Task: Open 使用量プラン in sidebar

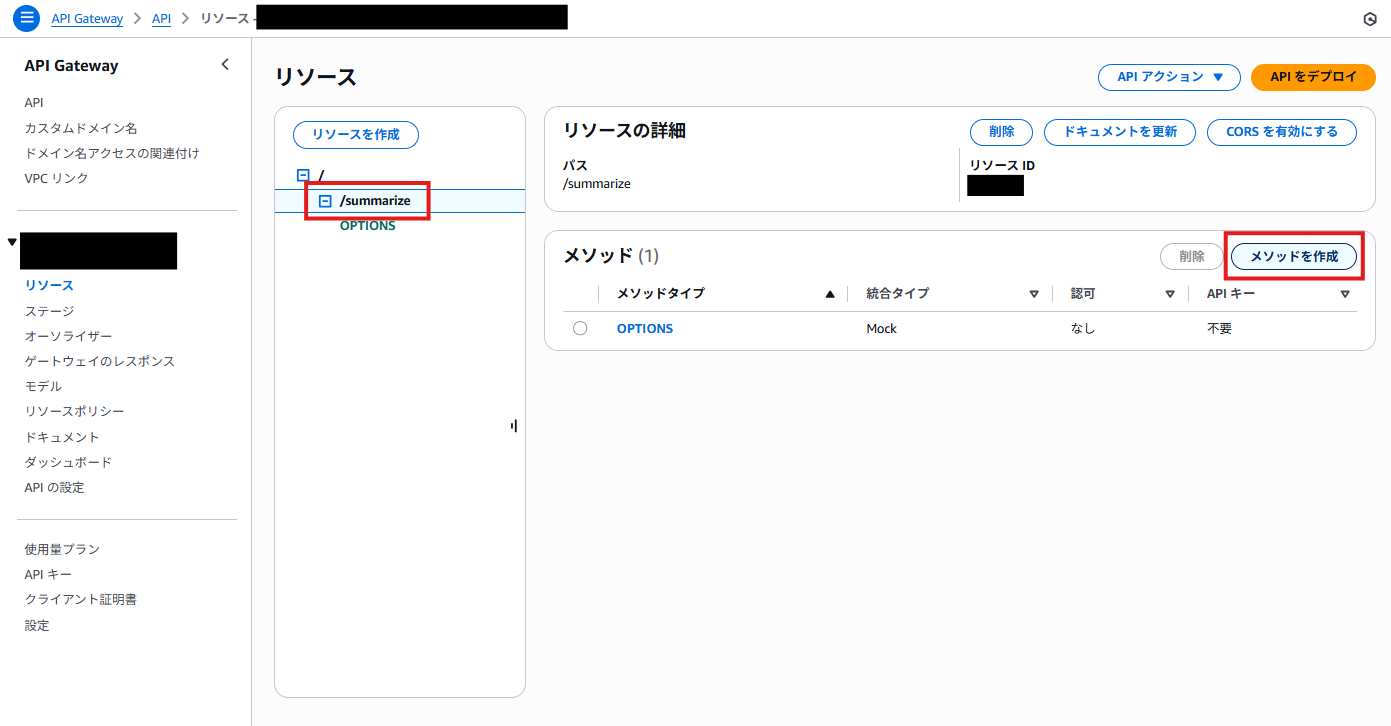Action: click(x=62, y=549)
